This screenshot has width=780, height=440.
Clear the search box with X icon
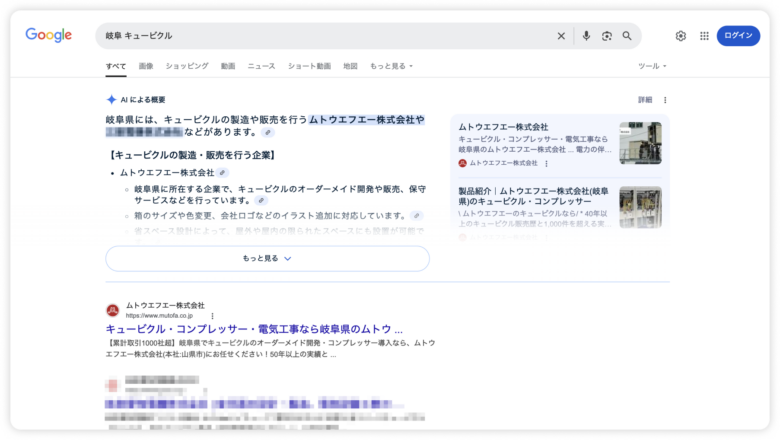point(561,36)
